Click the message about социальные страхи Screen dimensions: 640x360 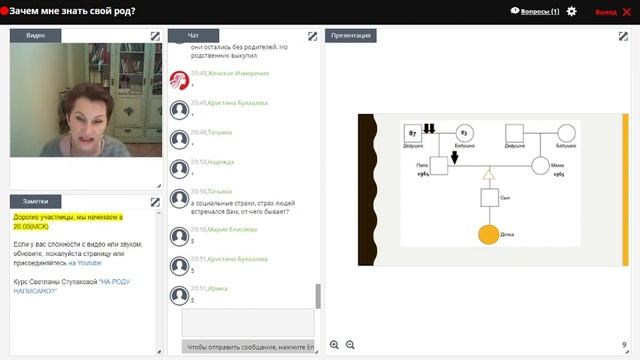243,207
